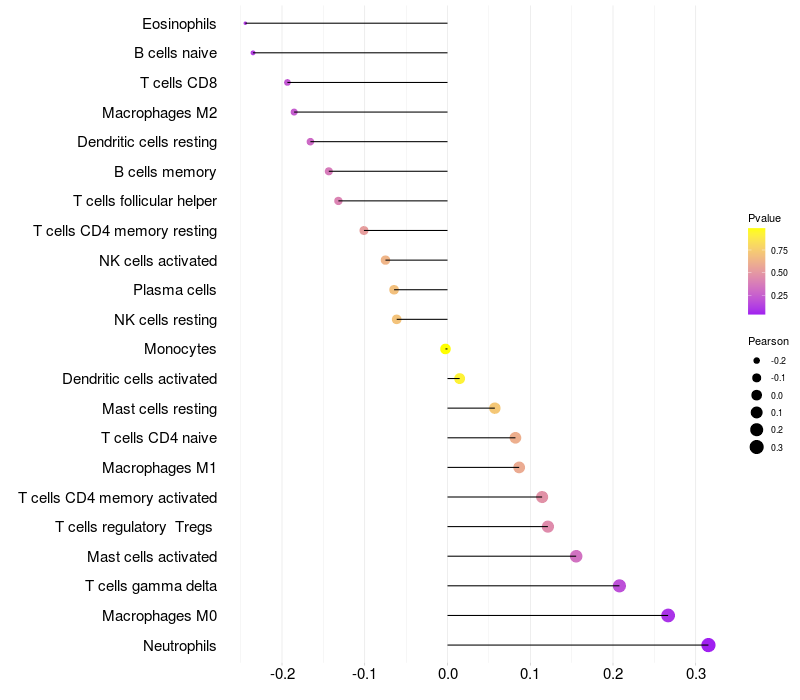800x700 pixels.
Task: Click the Plasma cells axis label
Action: click(x=174, y=290)
